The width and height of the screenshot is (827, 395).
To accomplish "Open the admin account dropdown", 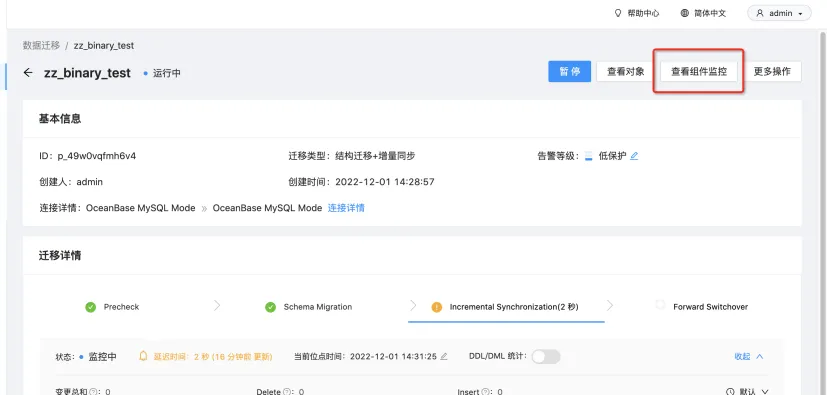I will tap(779, 13).
